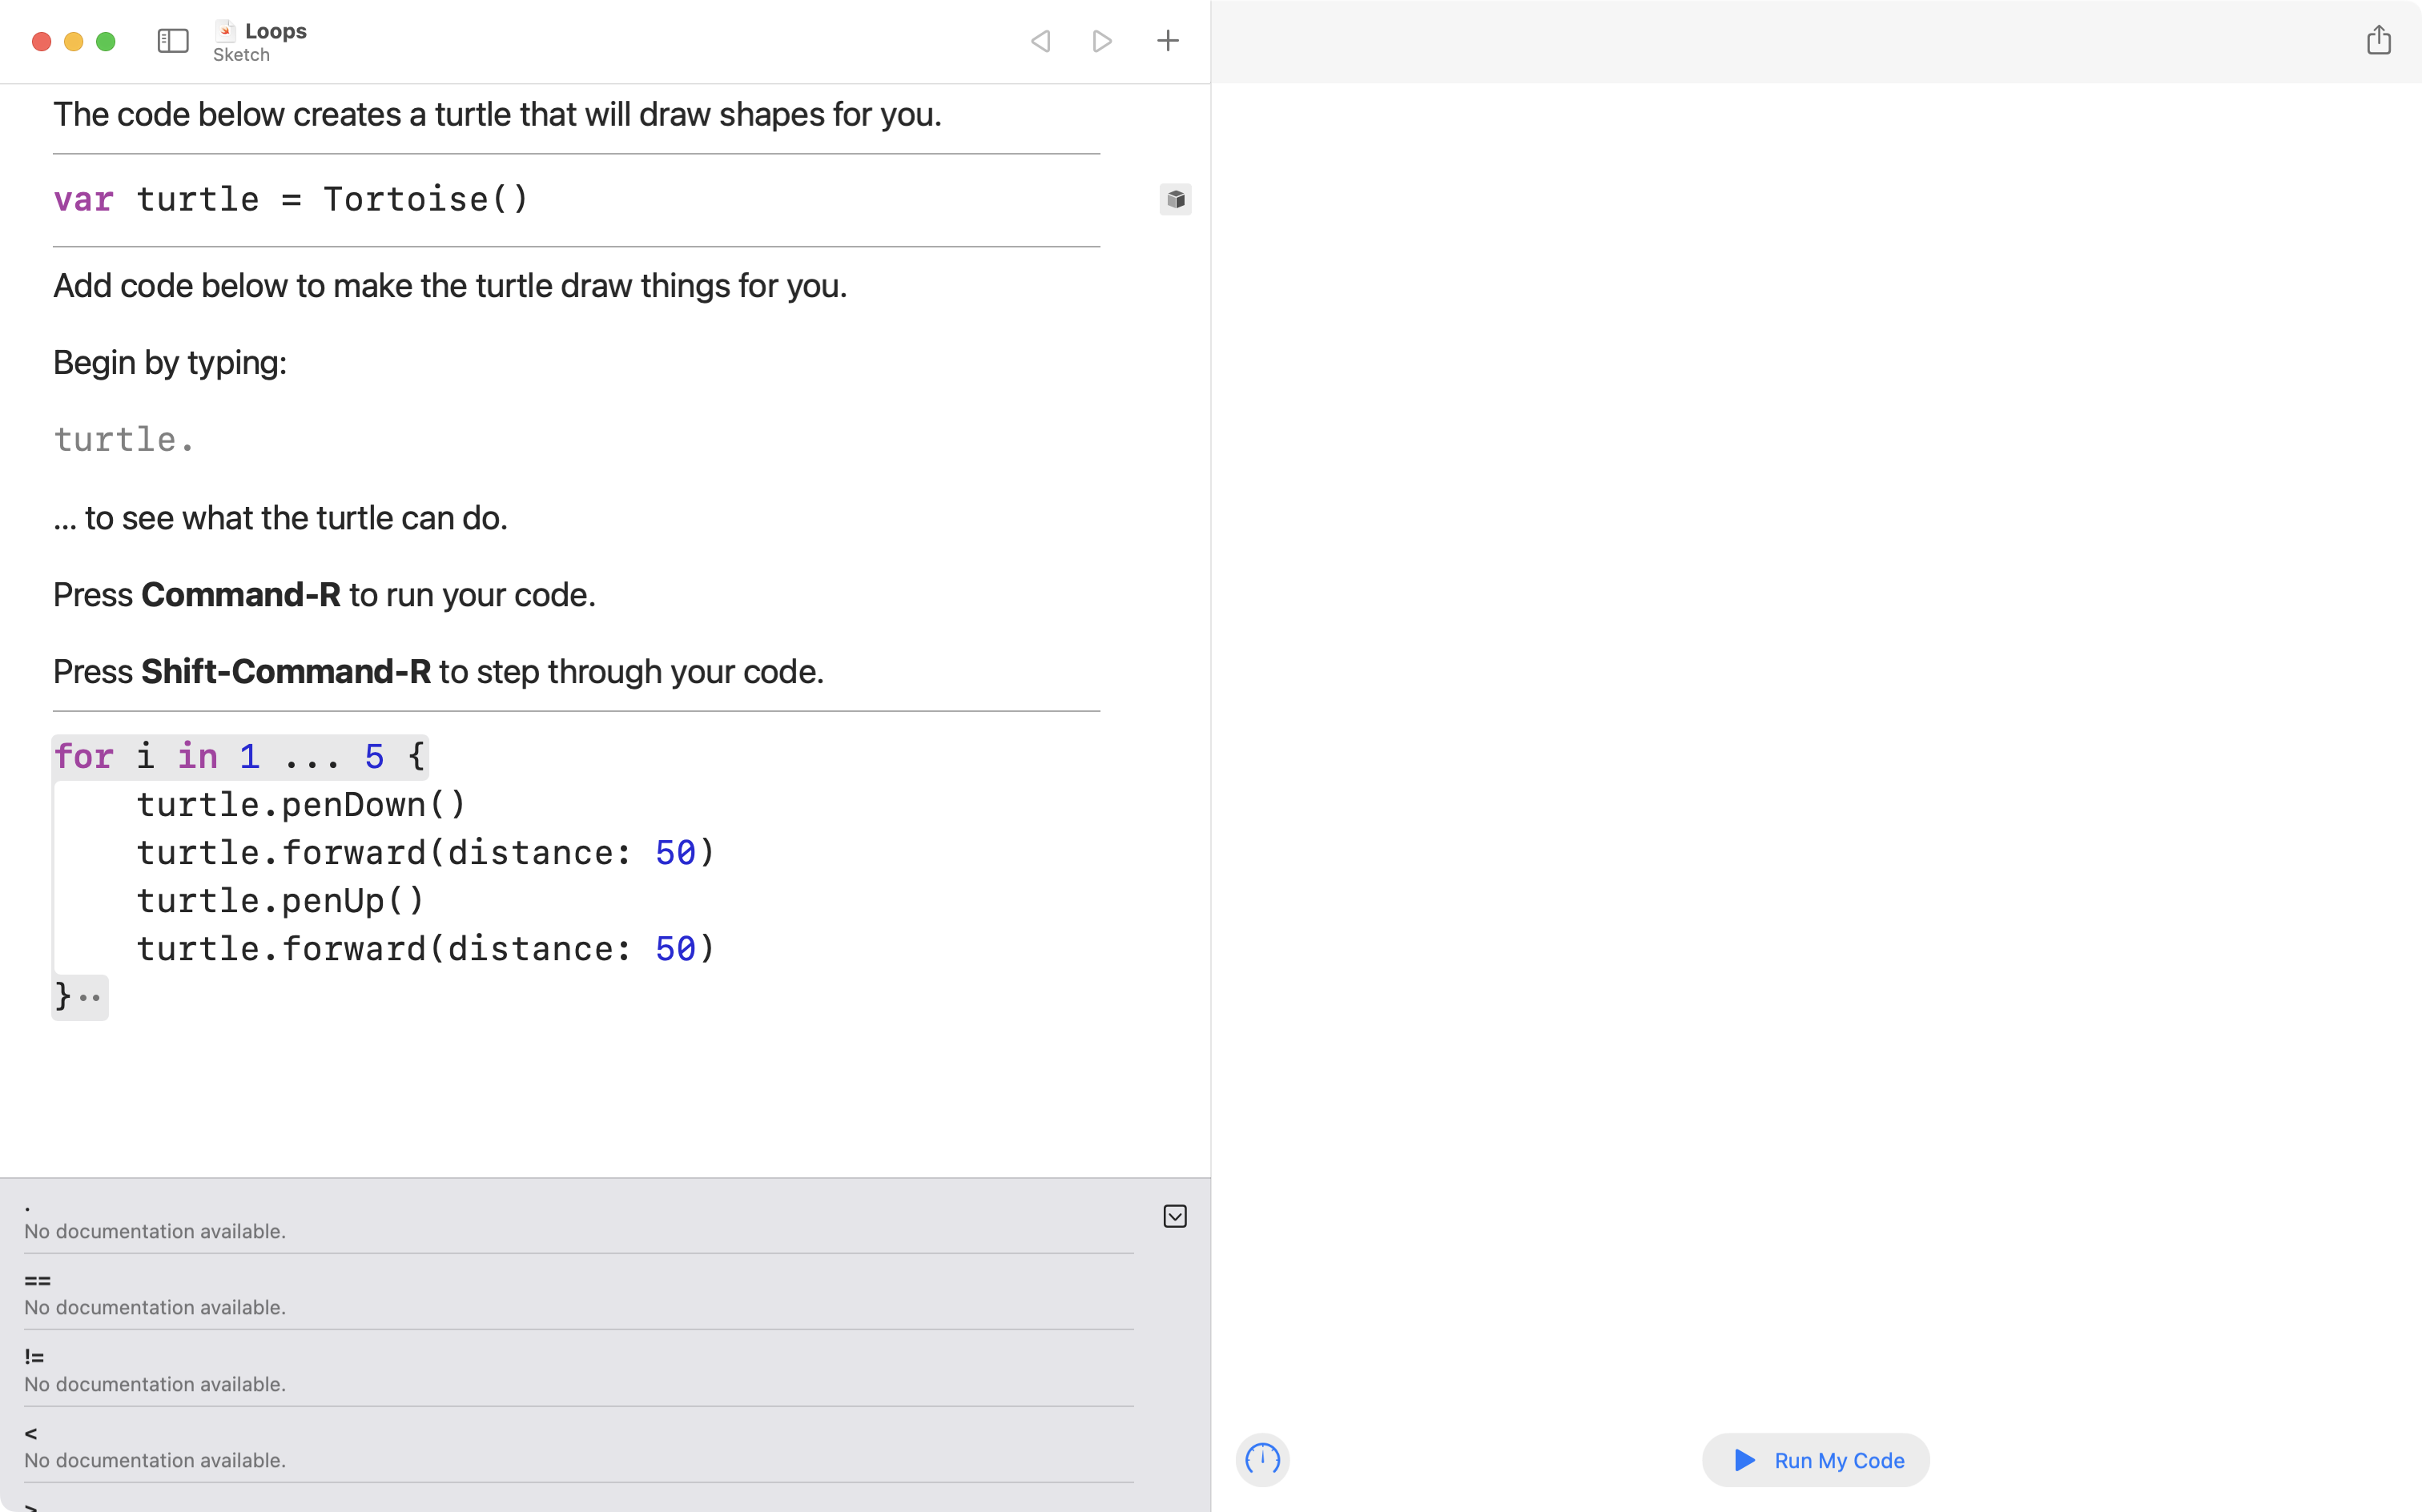Click the step-through code play icon
Screen dimensions: 2422x1512
(x=1104, y=40)
